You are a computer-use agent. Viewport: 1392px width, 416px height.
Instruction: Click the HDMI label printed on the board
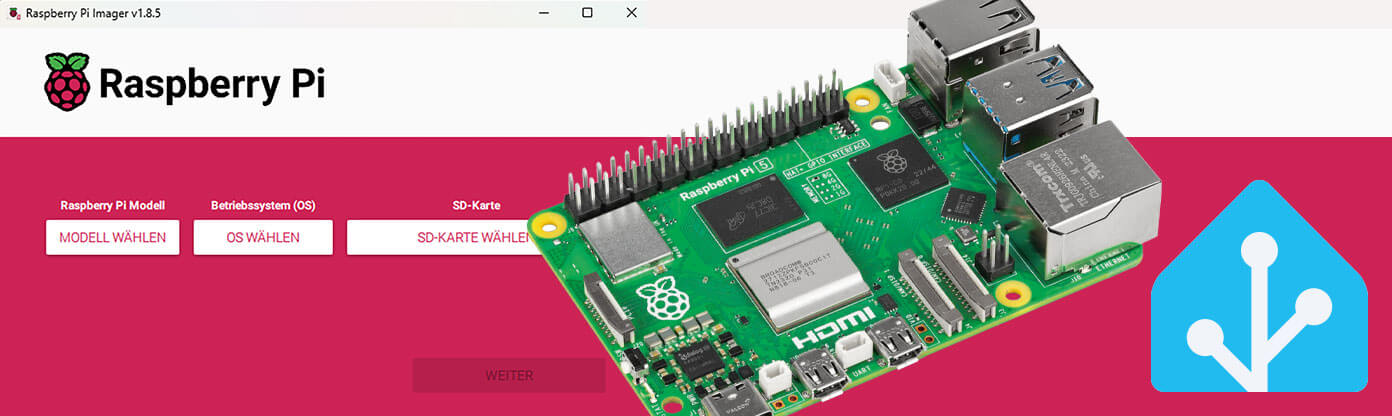pyautogui.click(x=826, y=335)
